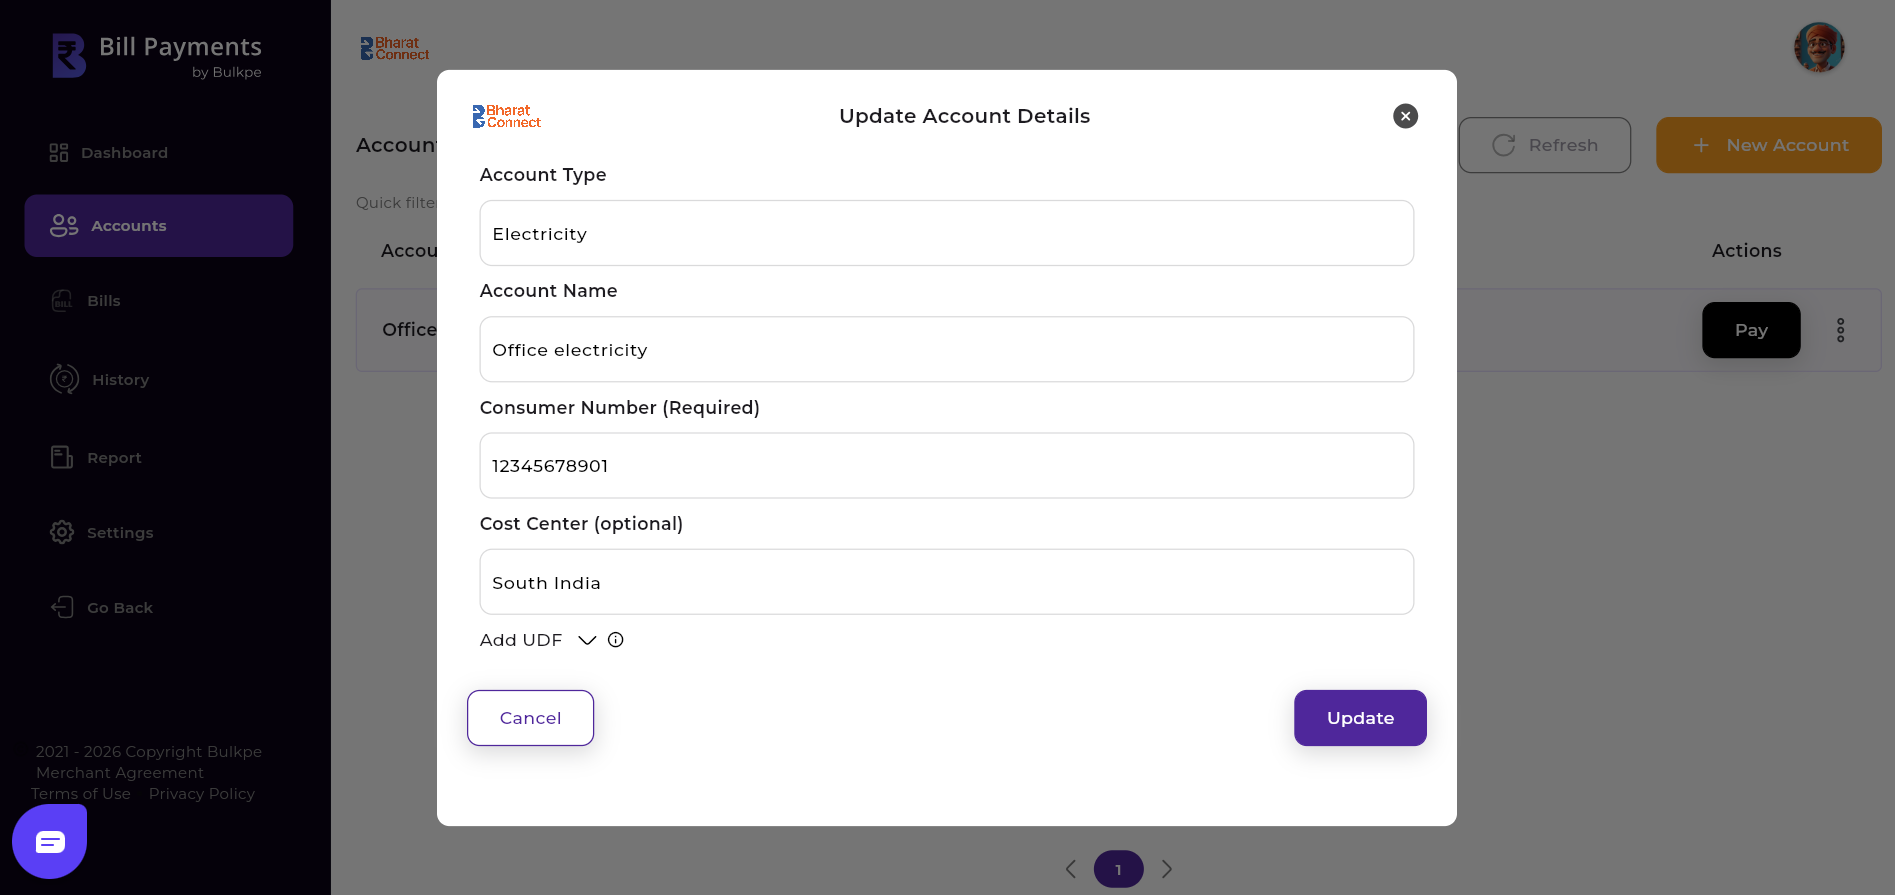Click the Consumer Number field

pyautogui.click(x=946, y=466)
